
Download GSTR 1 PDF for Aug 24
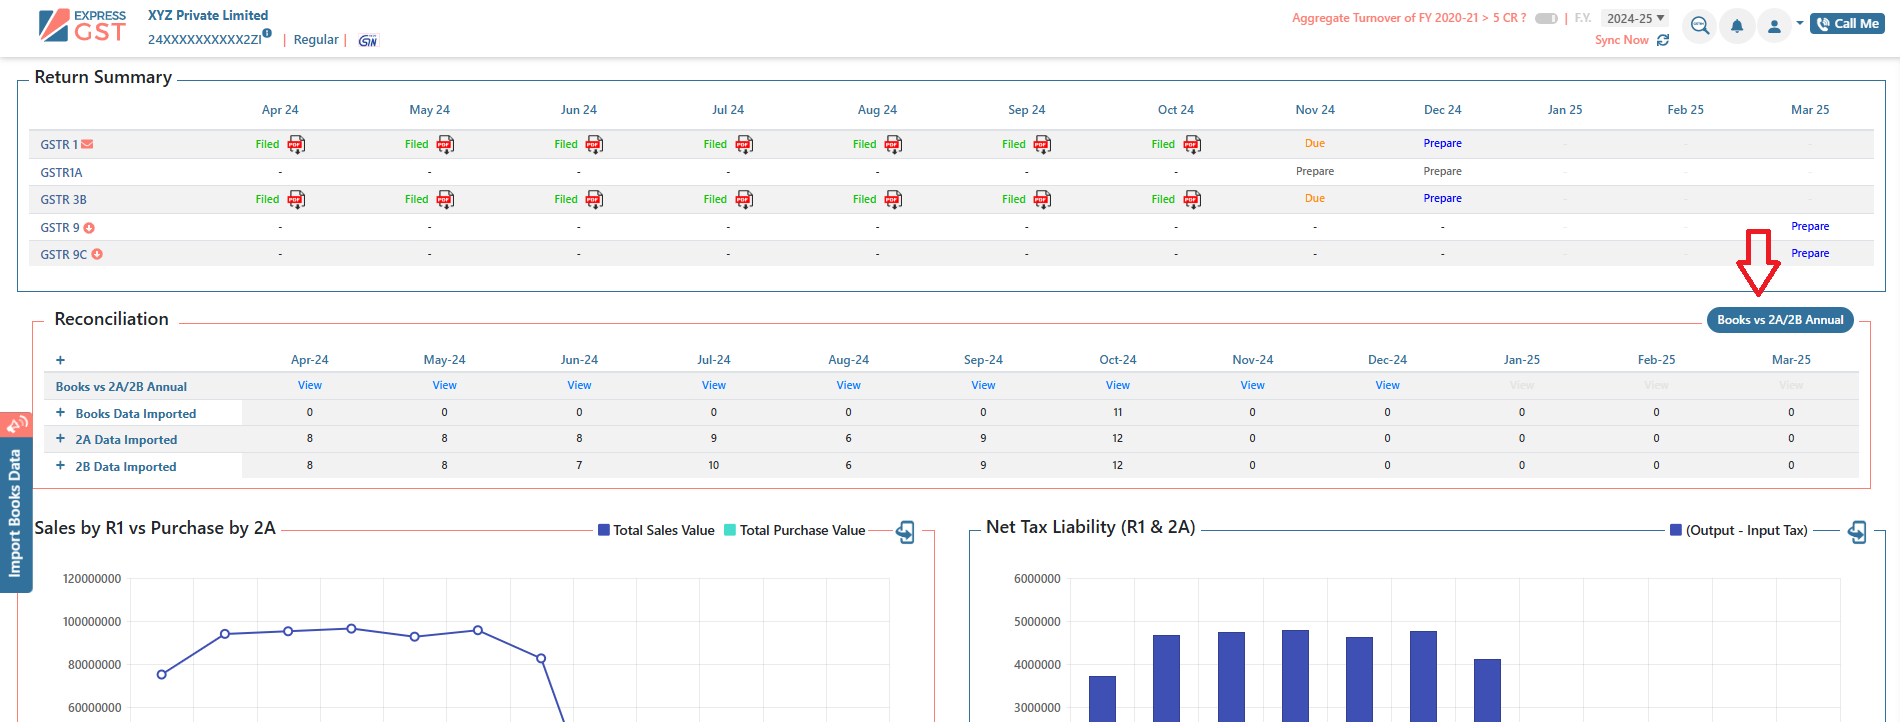(x=893, y=144)
